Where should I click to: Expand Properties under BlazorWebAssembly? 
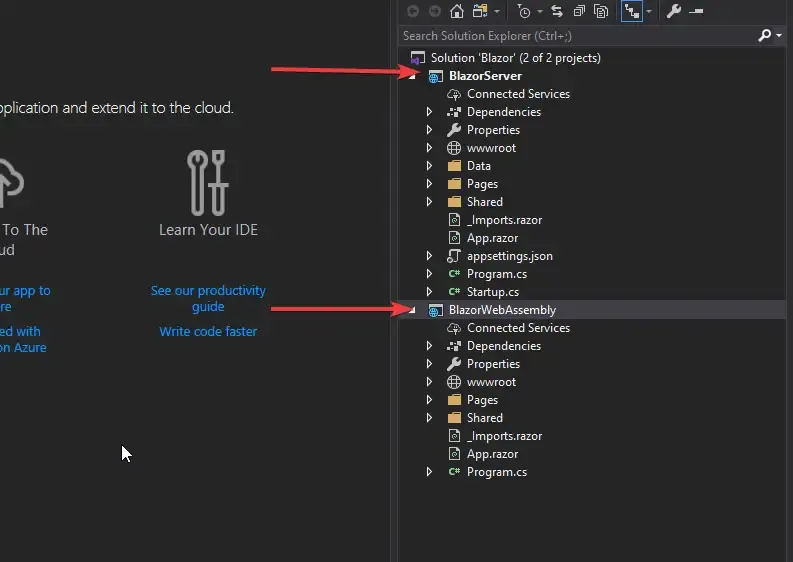coord(429,364)
